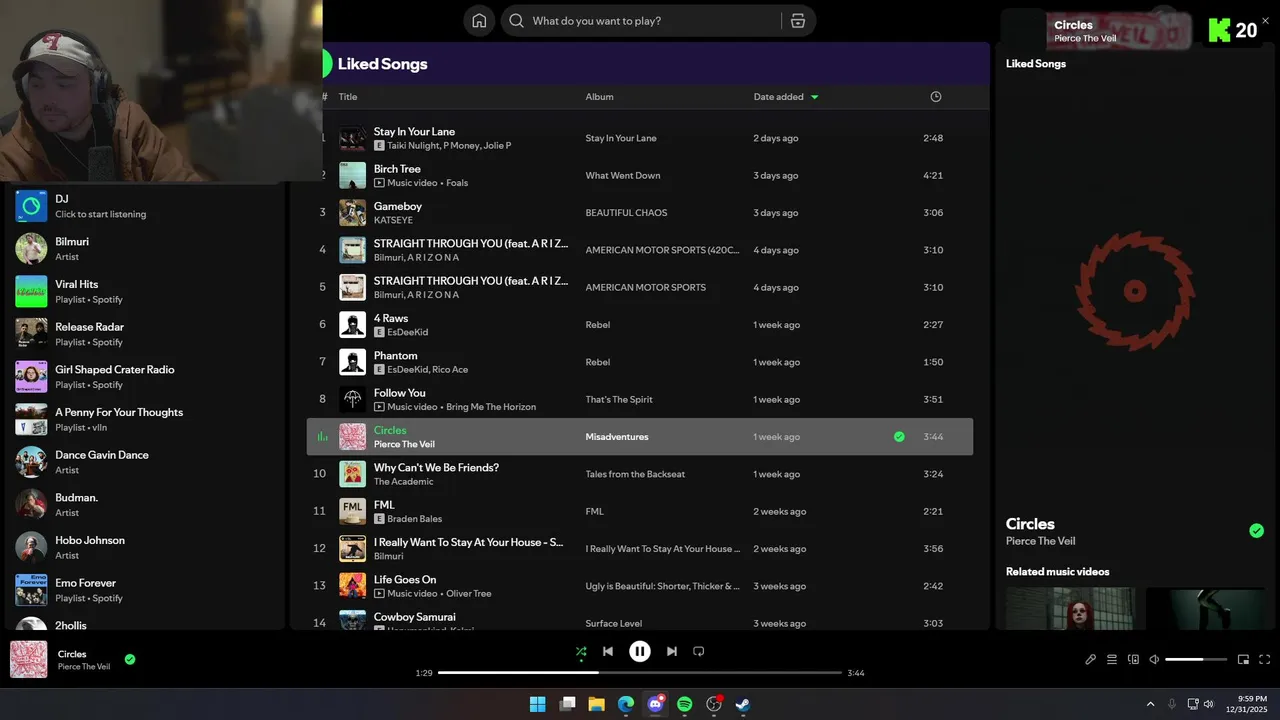Select the Gameboy track by KATSEYE
1280x720 pixels.
pos(640,213)
